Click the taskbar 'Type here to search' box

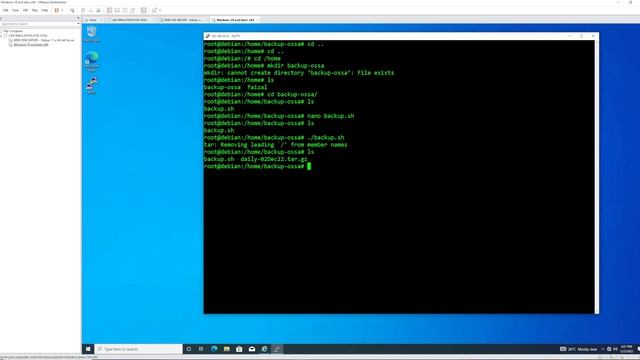click(139, 349)
